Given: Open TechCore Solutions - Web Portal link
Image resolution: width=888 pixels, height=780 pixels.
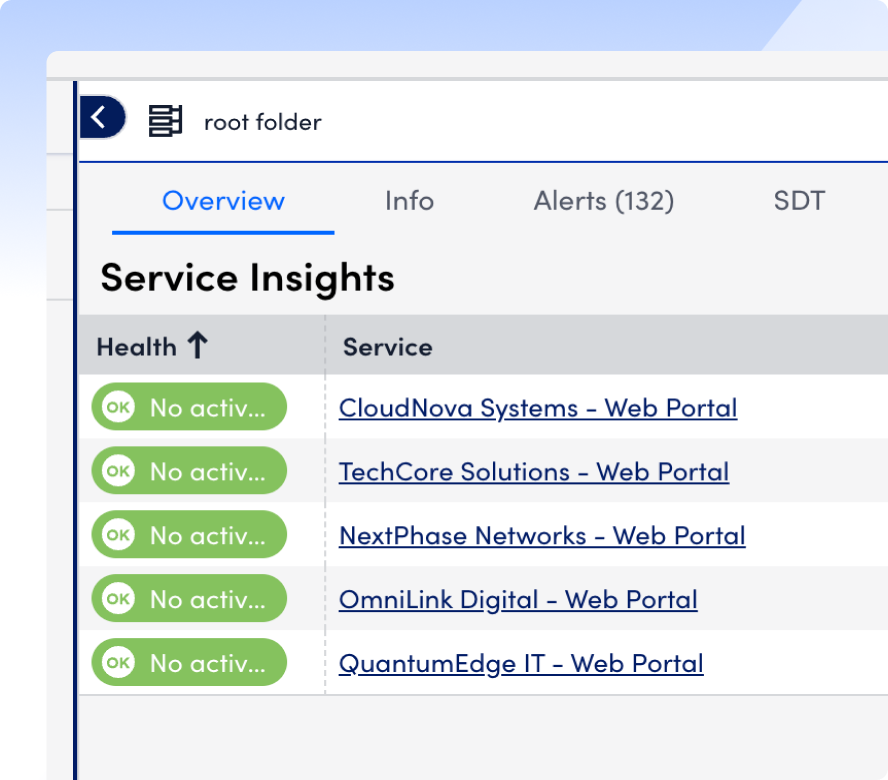Looking at the screenshot, I should click(x=534, y=472).
